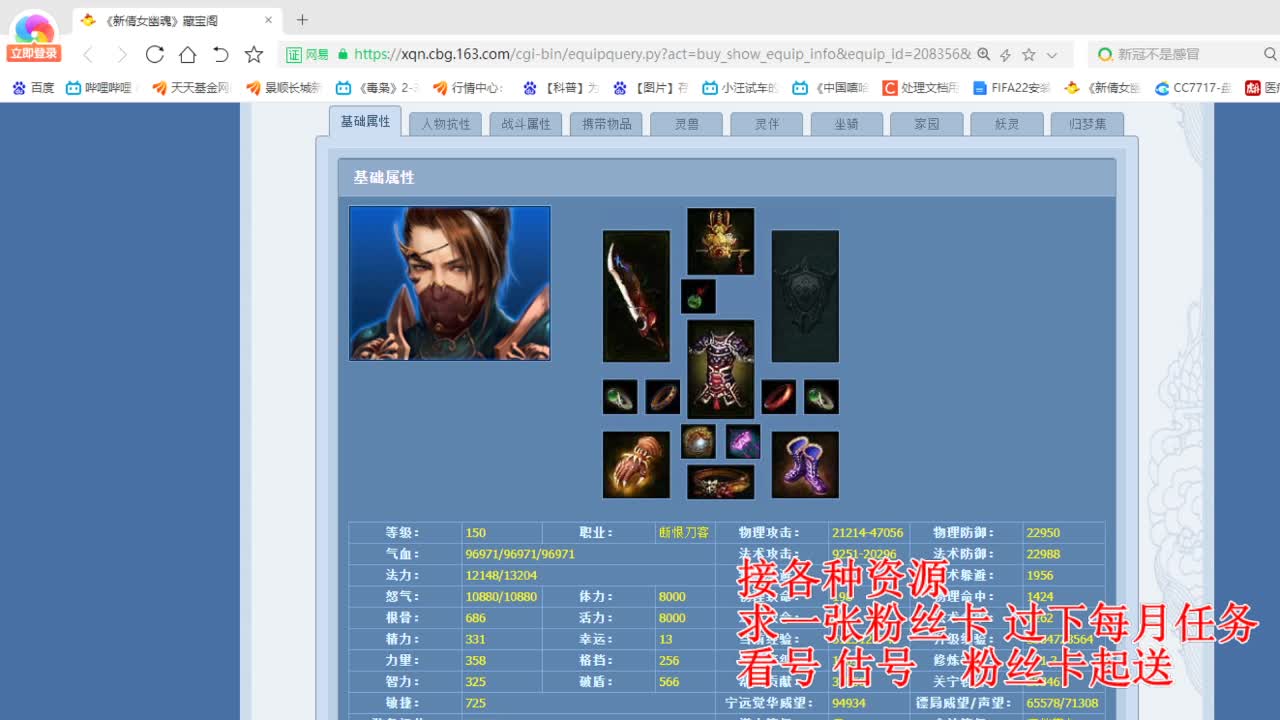
Task: Open the 处理文档用 bookmark
Action: tap(920, 88)
